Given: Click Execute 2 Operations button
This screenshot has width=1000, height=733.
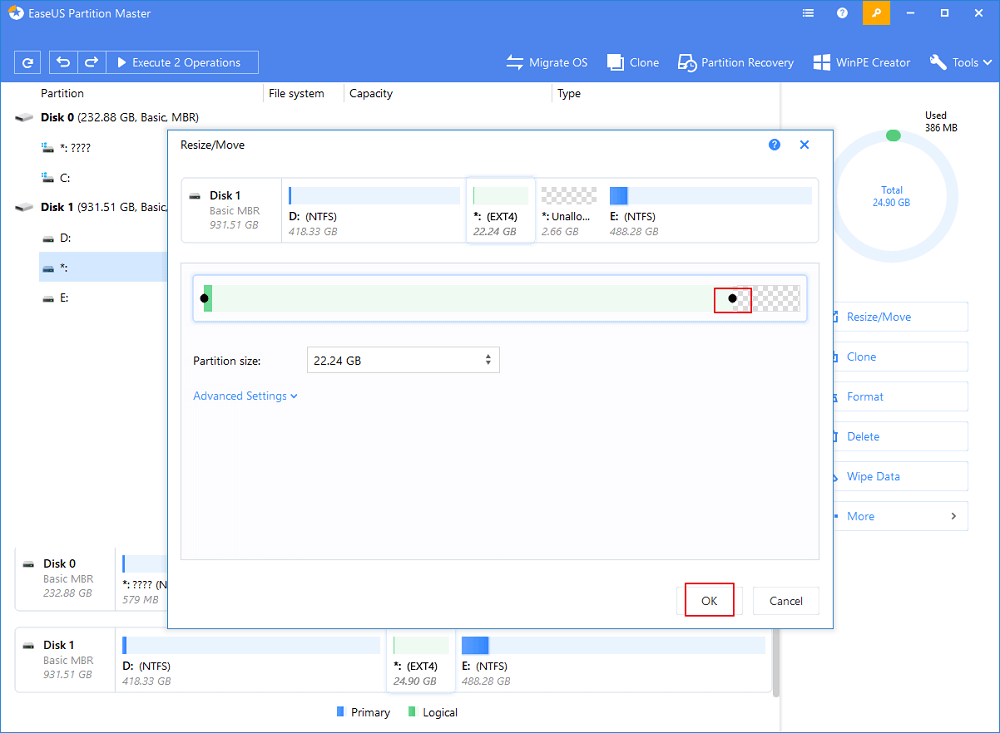Looking at the screenshot, I should tap(182, 62).
